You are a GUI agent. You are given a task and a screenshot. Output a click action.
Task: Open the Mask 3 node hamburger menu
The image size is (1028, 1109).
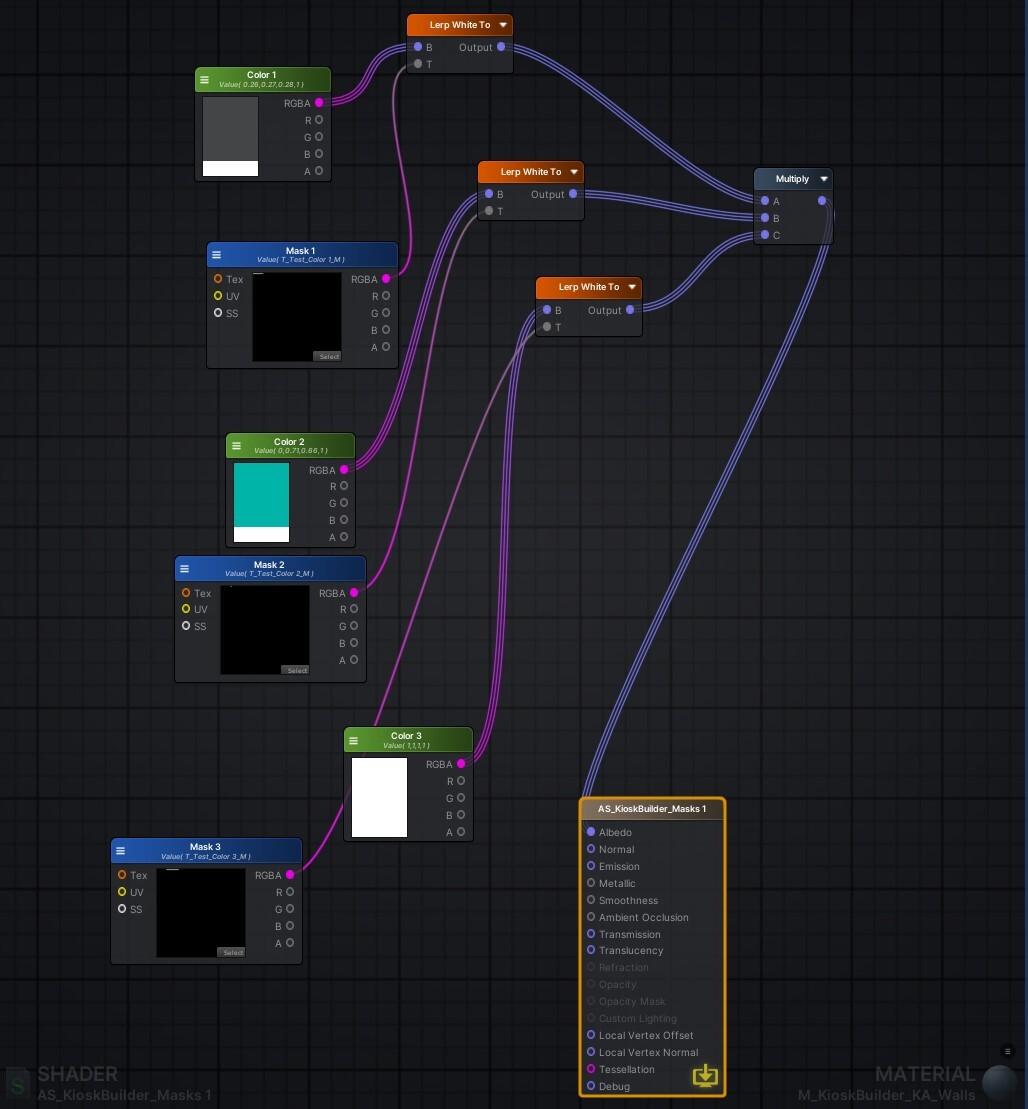click(x=121, y=850)
